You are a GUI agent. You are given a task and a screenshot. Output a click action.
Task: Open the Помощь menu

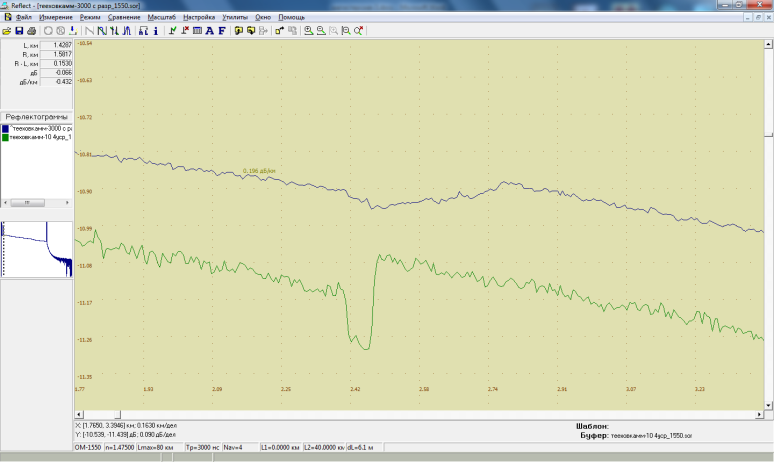pyautogui.click(x=291, y=17)
